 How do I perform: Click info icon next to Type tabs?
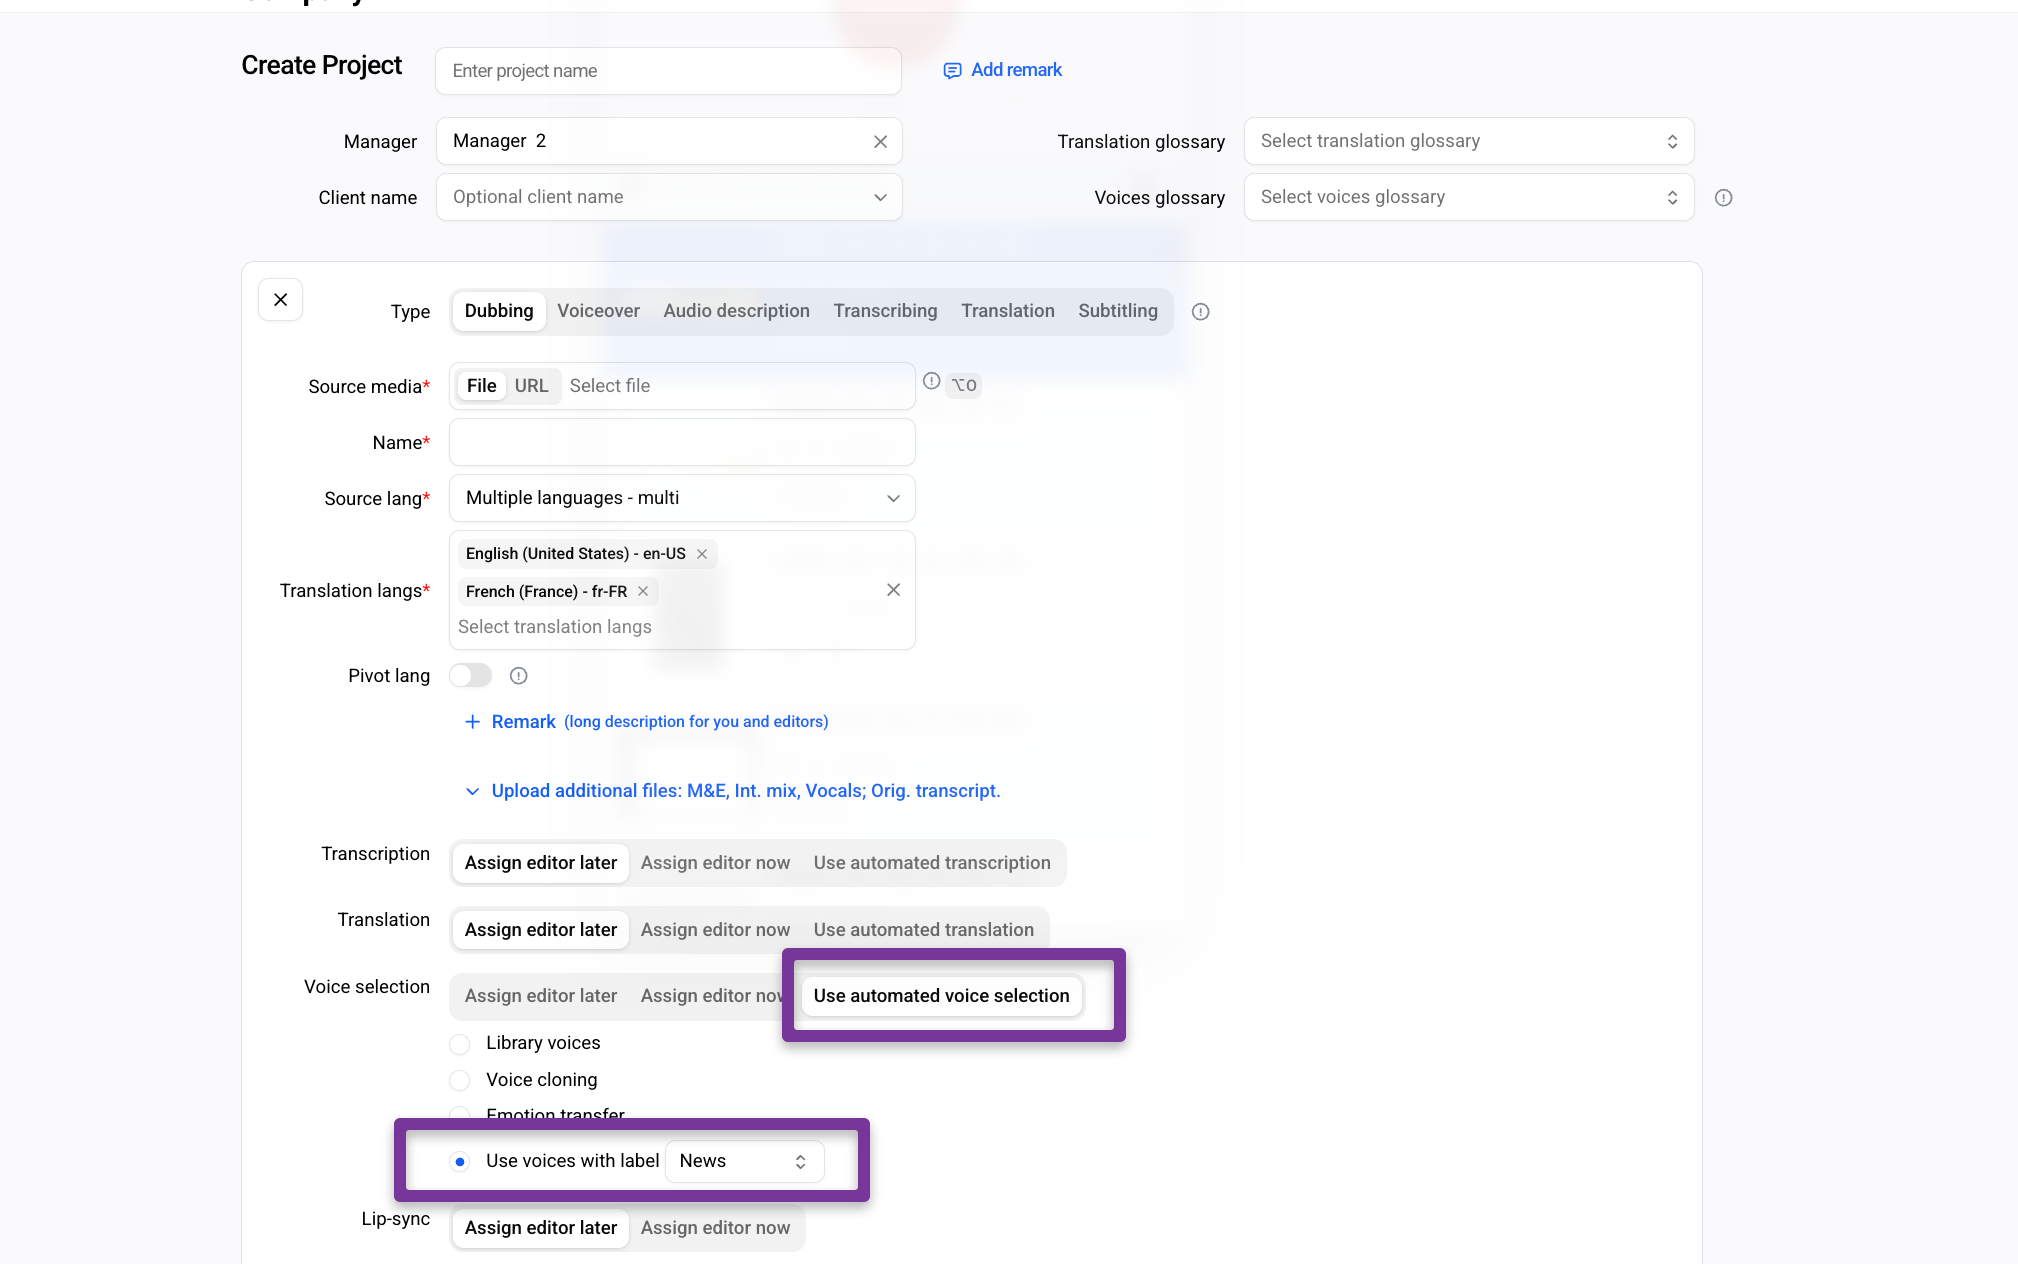click(x=1200, y=312)
